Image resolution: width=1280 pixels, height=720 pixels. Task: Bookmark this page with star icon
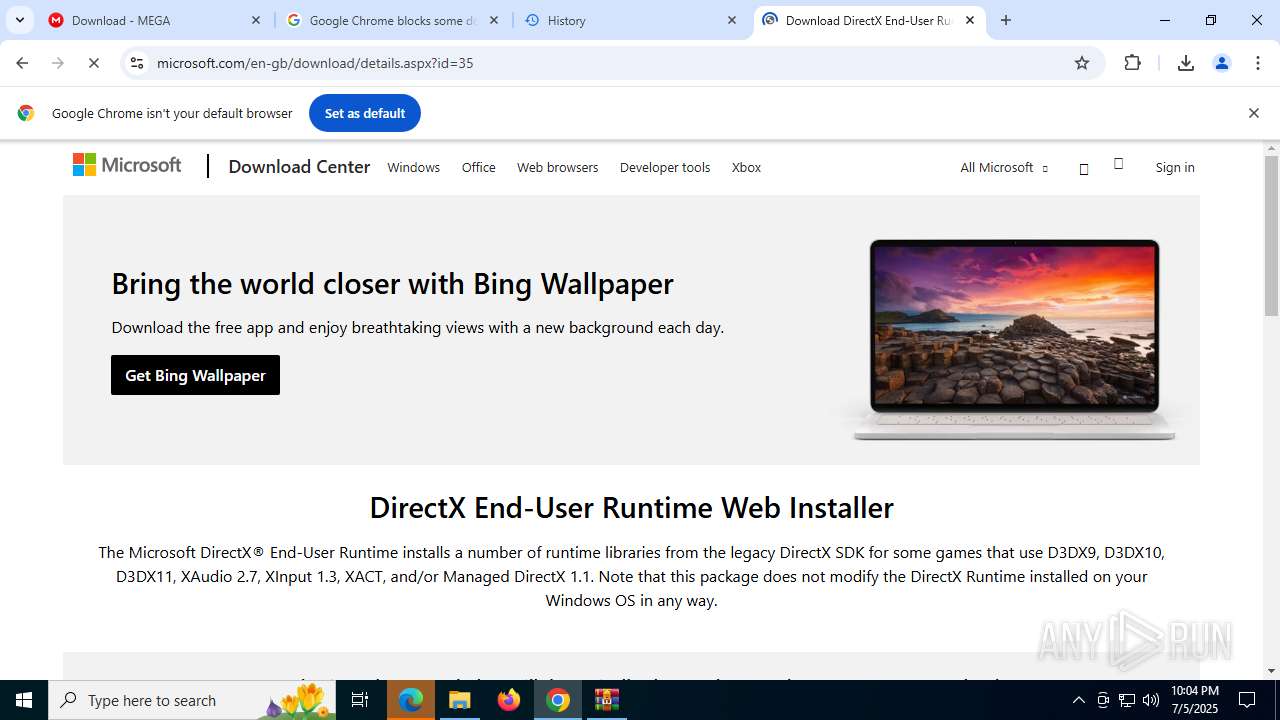tap(1082, 63)
